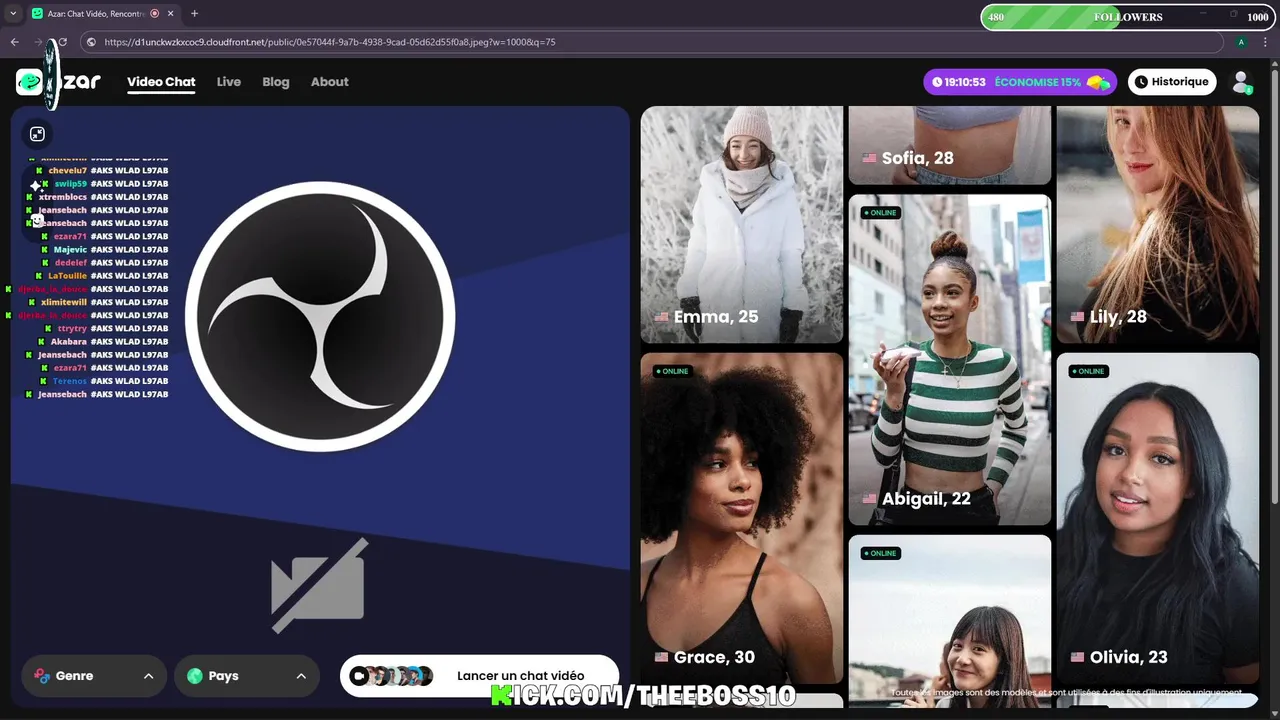Switch to the Video Chat tab
This screenshot has width=1280, height=720.
[x=161, y=82]
